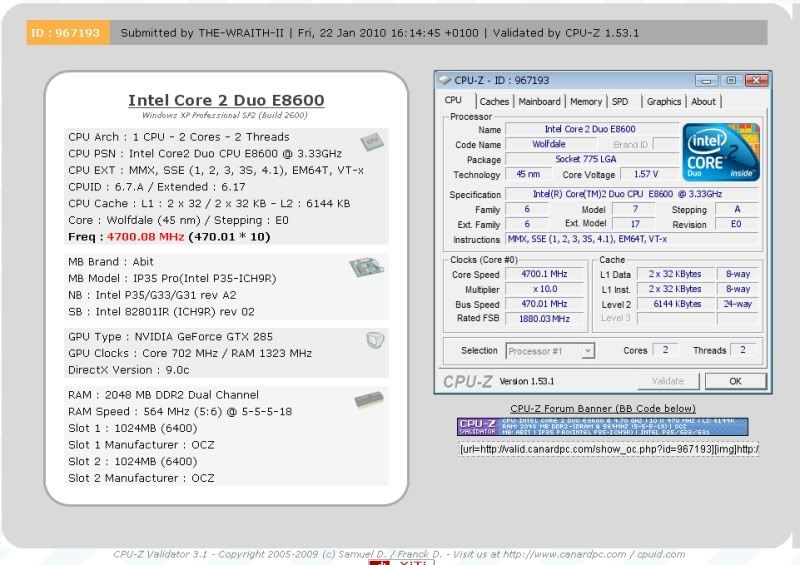
Task: Click the Version 1.53.1 label
Action: [527, 381]
